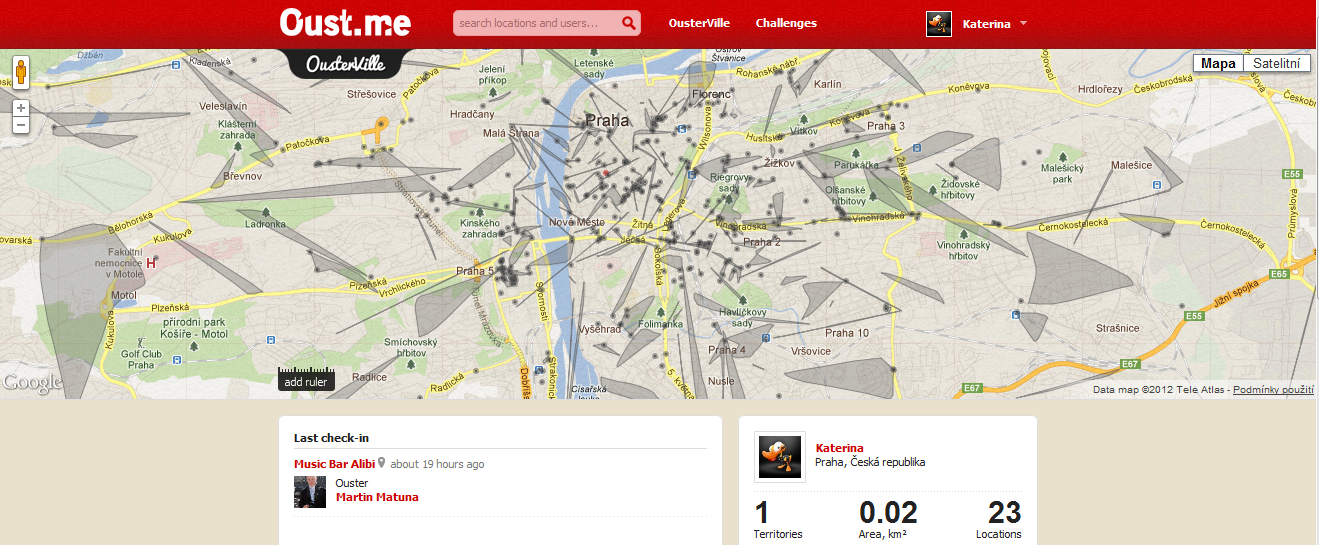Screen dimensions: 1319x545
Task: Click the E65 road sign on the map
Action: (1279, 274)
